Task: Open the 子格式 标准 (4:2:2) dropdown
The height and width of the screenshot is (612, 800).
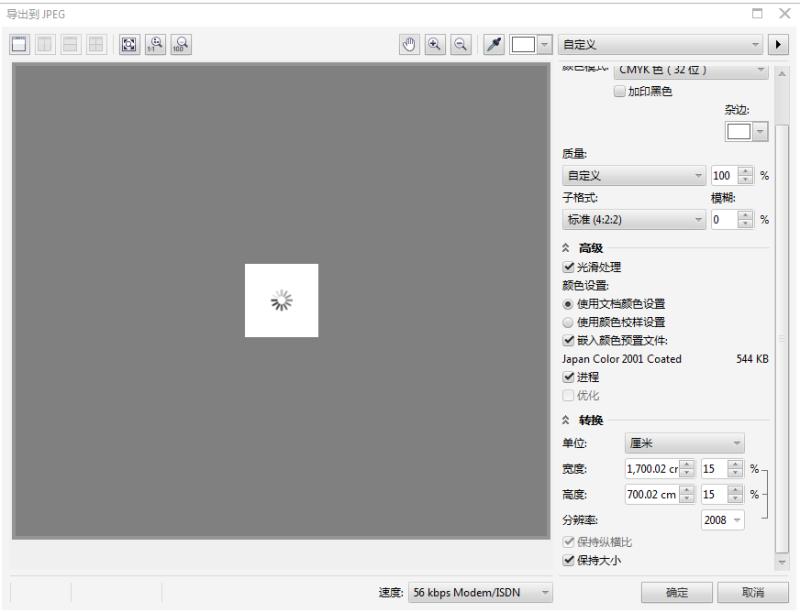Action: [634, 220]
